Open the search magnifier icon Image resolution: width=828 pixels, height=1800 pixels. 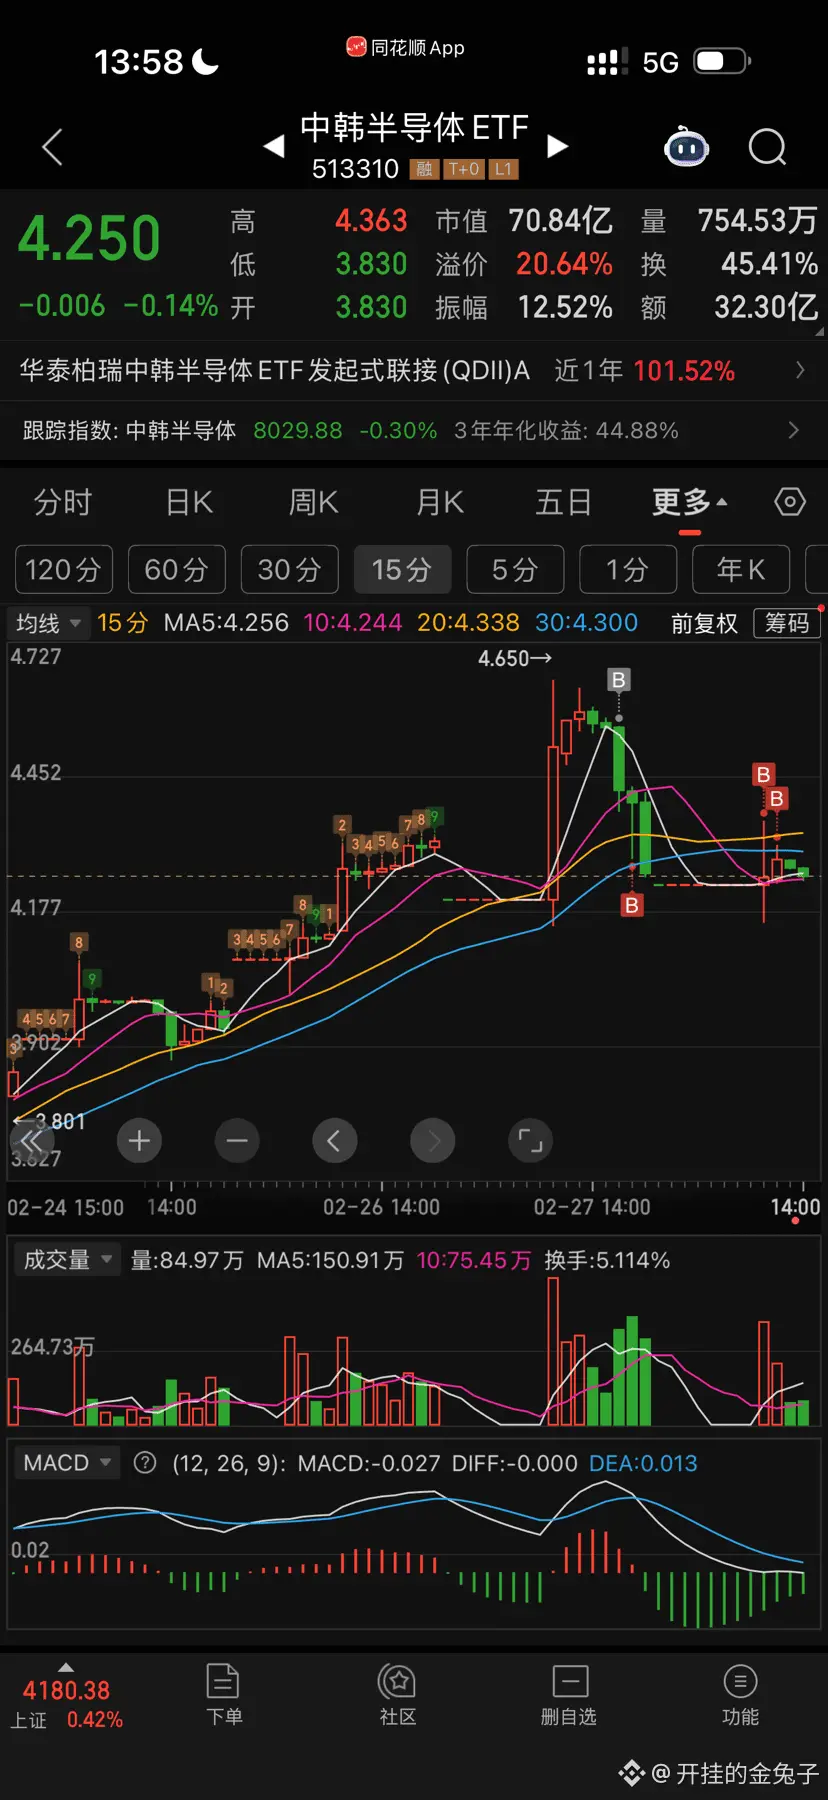point(768,148)
